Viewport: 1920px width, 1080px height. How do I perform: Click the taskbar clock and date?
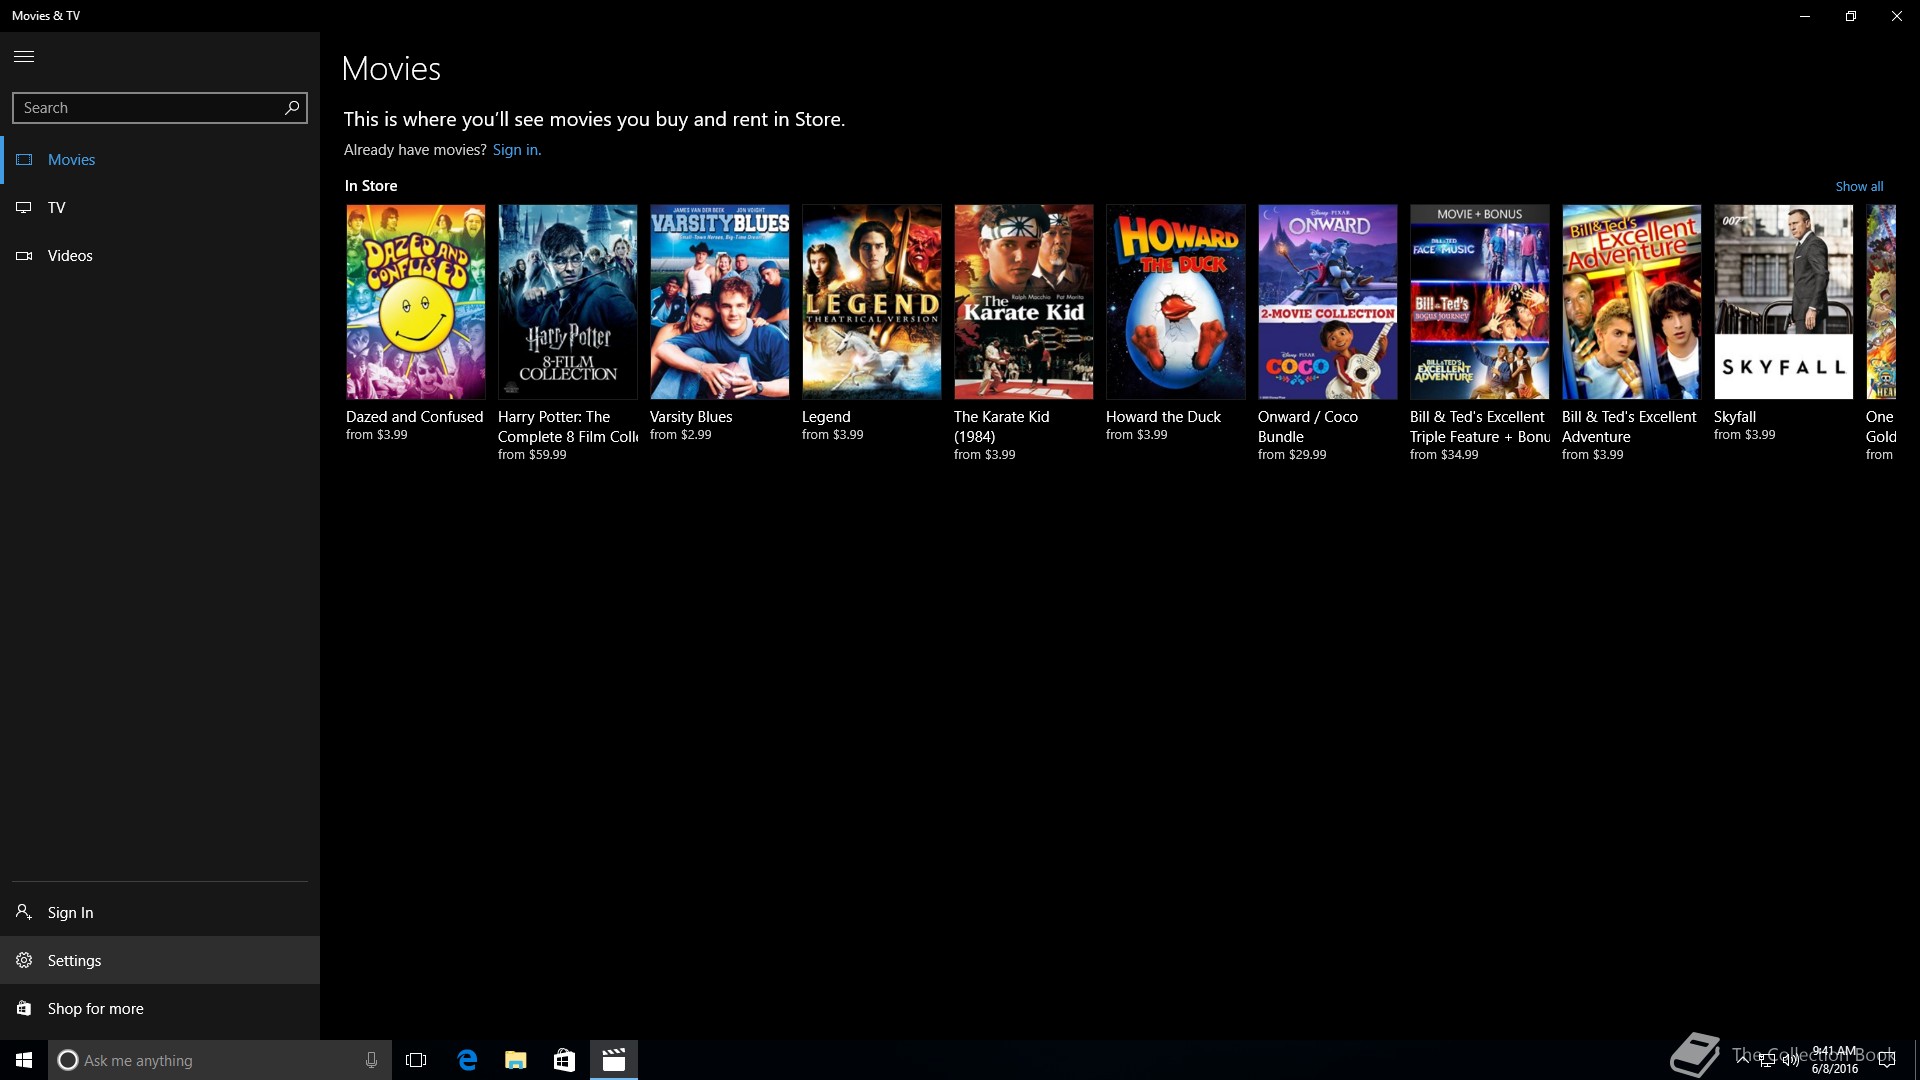[x=1835, y=1060]
